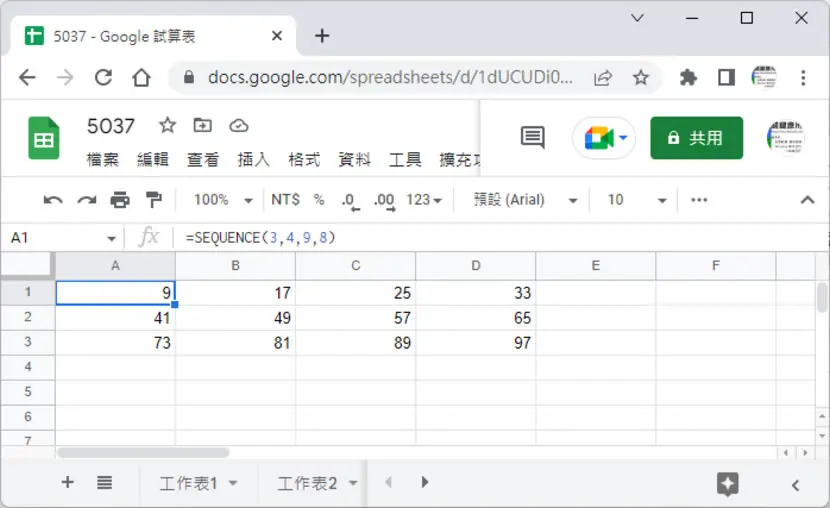Open comment history icon

pos(533,138)
